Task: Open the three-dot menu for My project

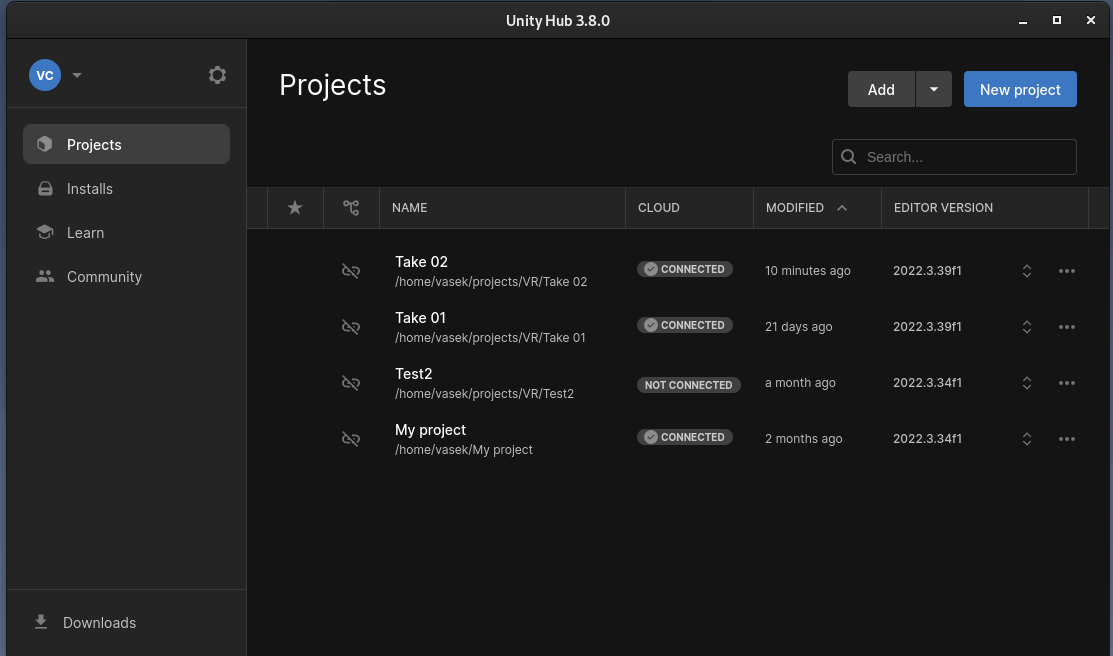Action: (1067, 439)
